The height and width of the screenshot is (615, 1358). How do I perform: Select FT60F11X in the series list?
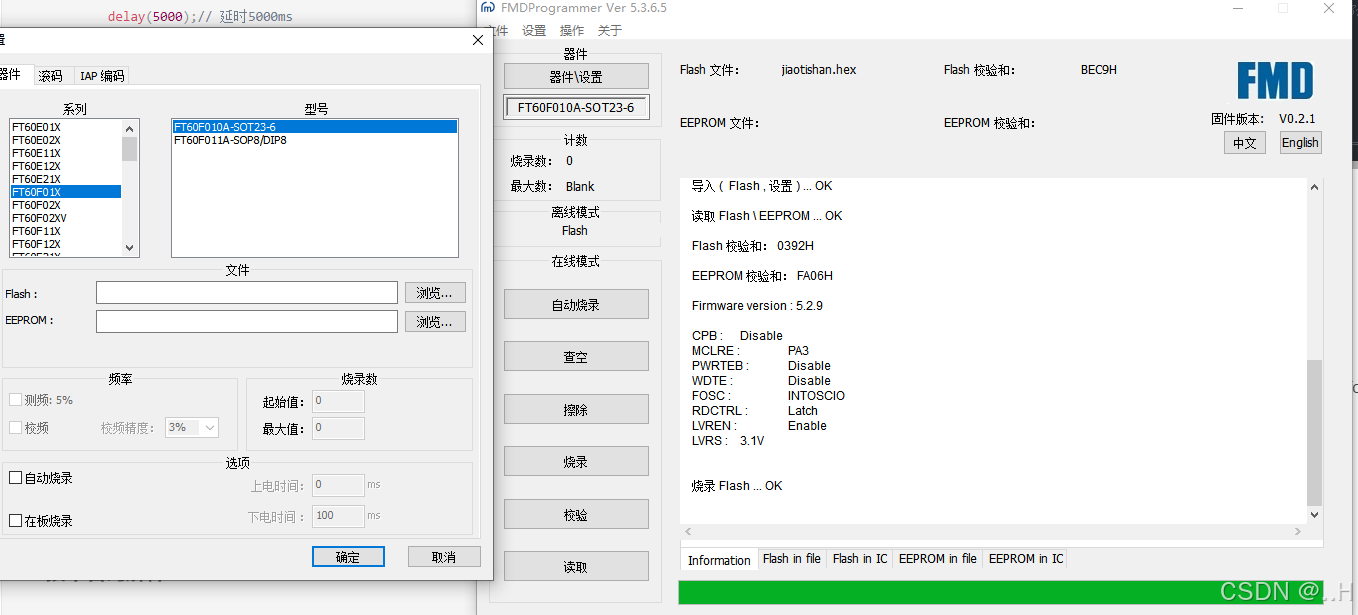(x=65, y=231)
